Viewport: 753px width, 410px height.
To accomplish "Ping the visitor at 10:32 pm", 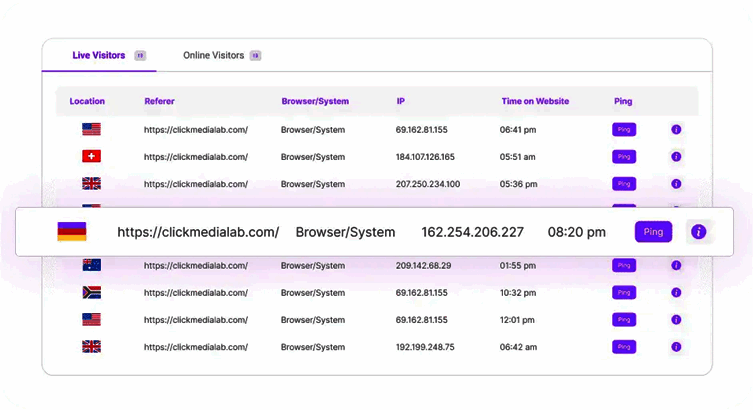I will 624,293.
